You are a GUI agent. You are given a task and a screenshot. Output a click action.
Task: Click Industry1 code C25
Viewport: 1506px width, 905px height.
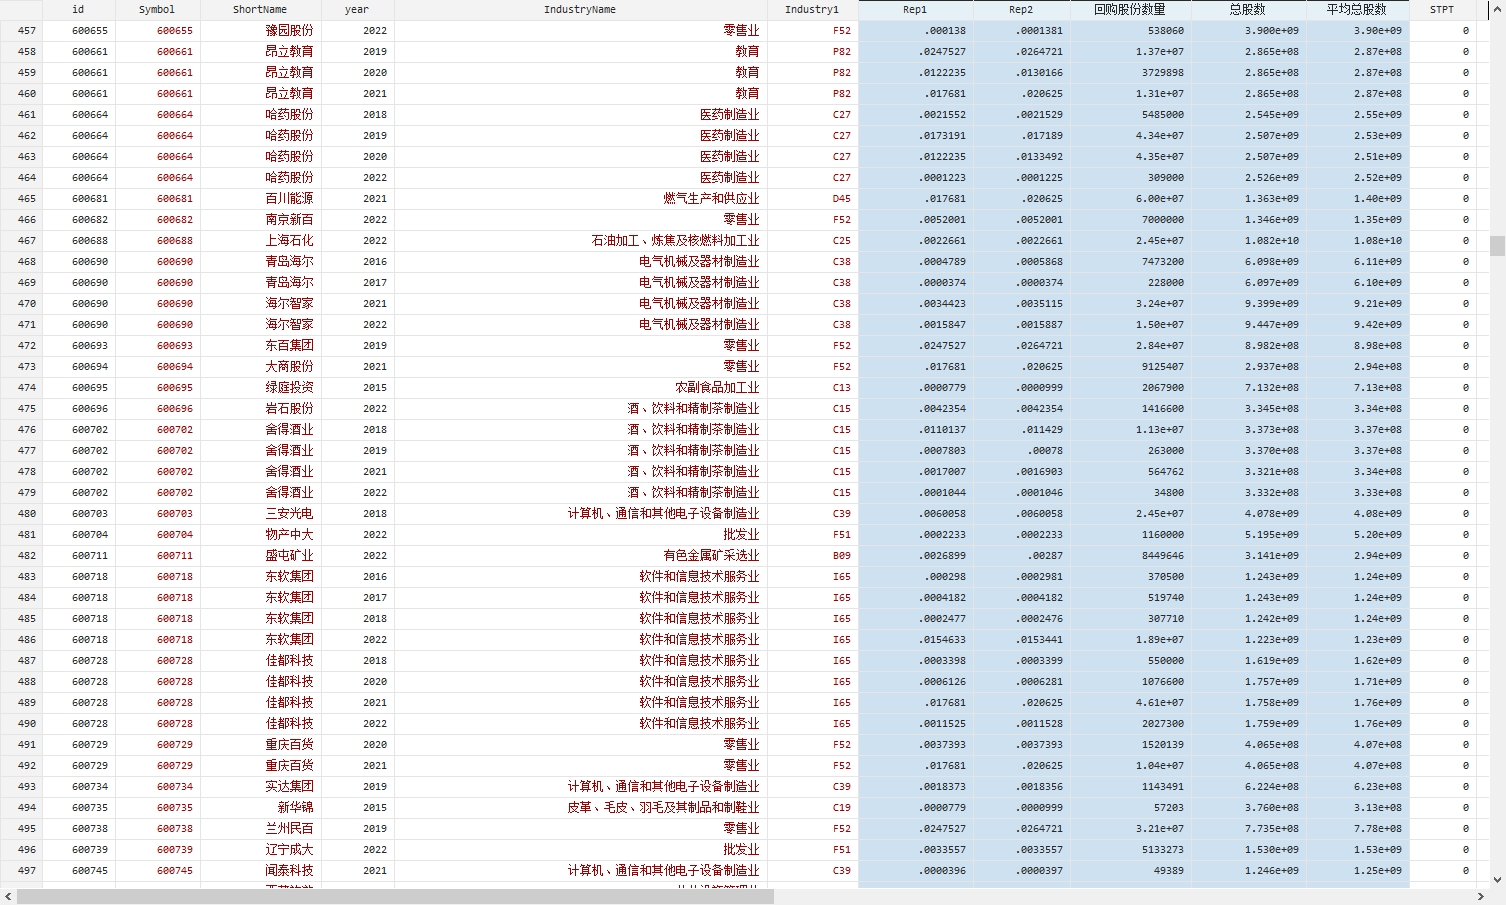coord(841,240)
